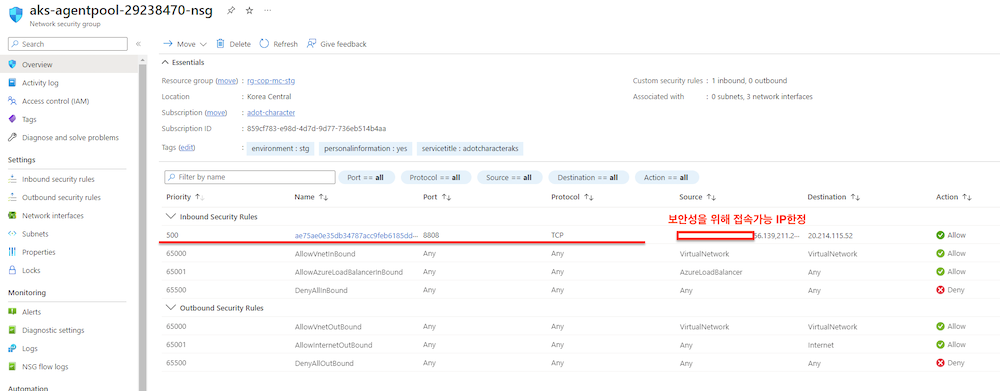Viewport: 1000px width, 391px height.
Task: Collapse the Inbound Security Rules group
Action: (170, 217)
